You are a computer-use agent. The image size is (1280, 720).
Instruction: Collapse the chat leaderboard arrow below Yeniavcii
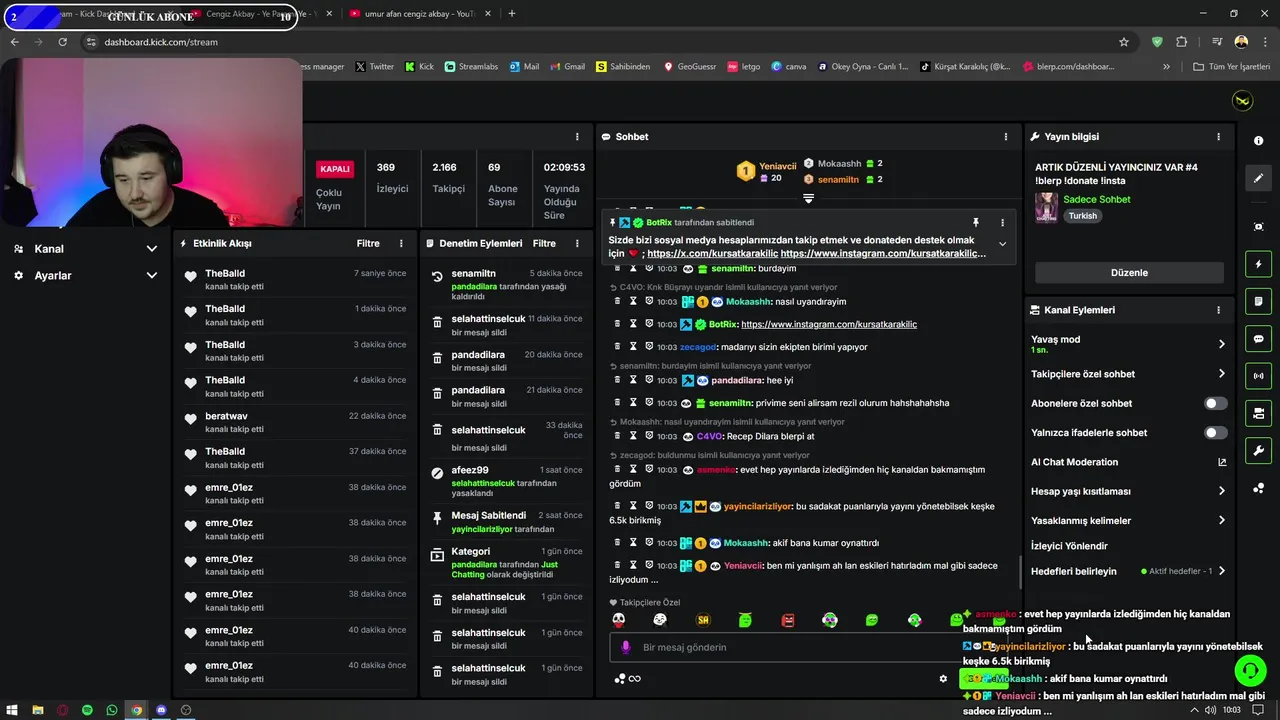[x=808, y=198]
